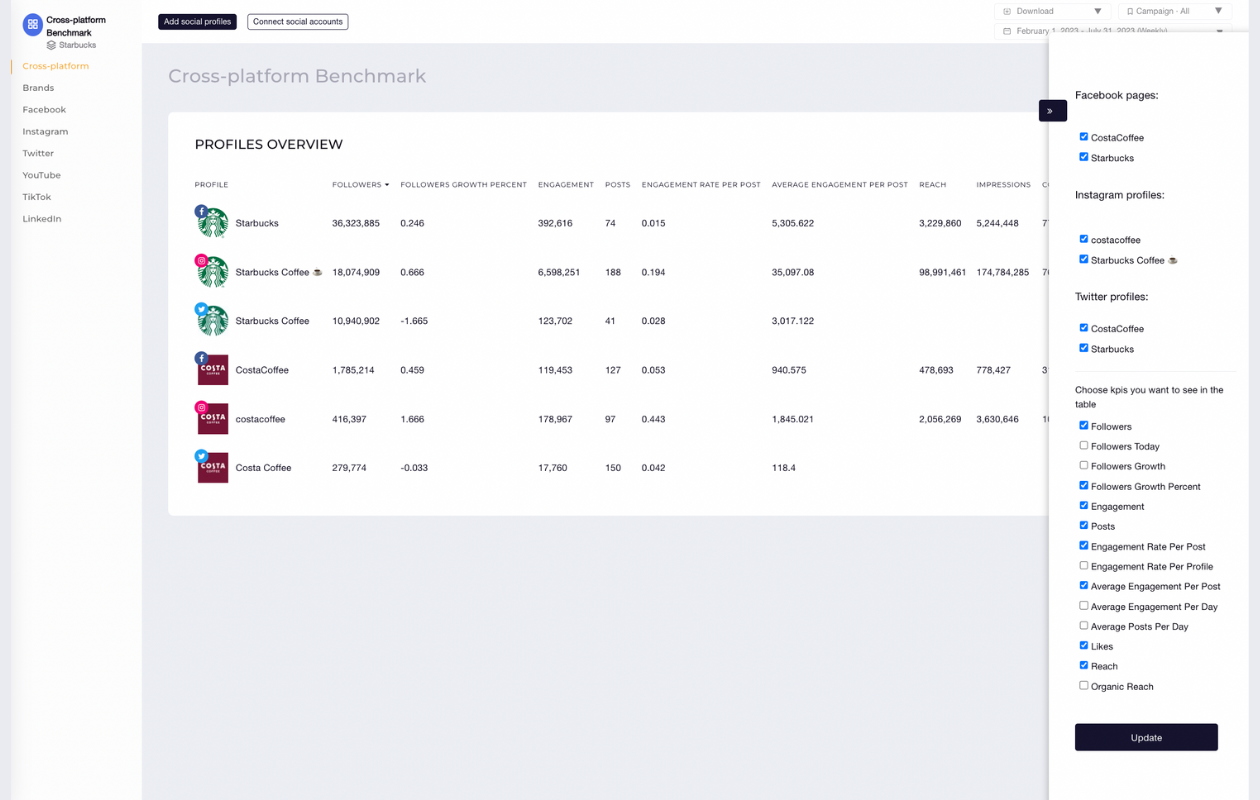Click the 36,323,885 followers value
Screen dimensions: 1260x800
tap(356, 223)
